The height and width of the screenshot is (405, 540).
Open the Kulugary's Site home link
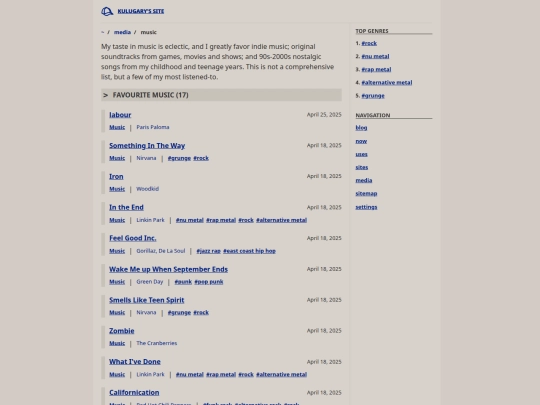point(141,11)
